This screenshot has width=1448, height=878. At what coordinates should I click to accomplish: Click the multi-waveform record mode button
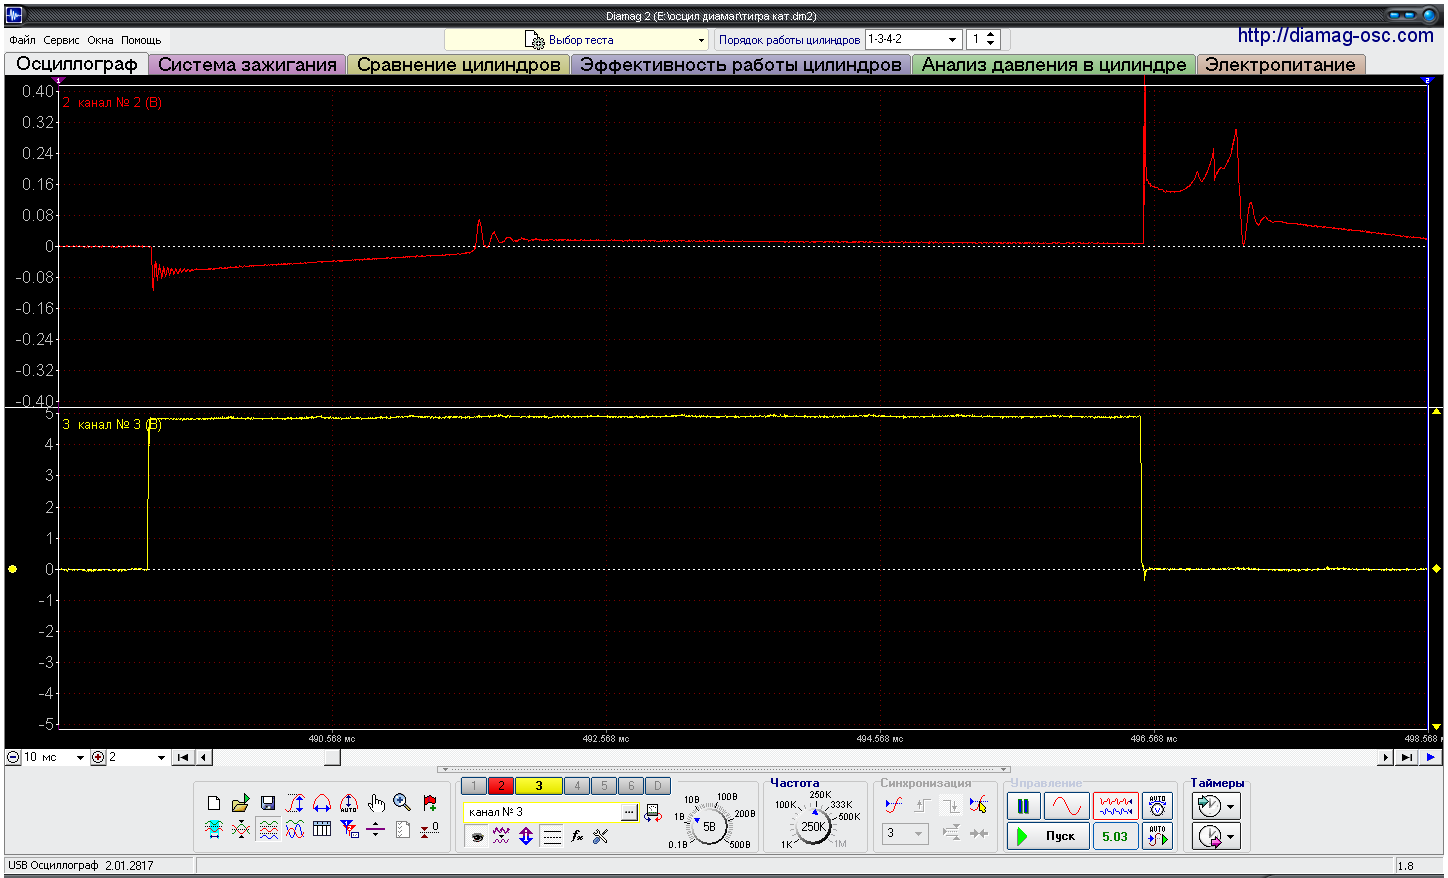coord(1115,806)
